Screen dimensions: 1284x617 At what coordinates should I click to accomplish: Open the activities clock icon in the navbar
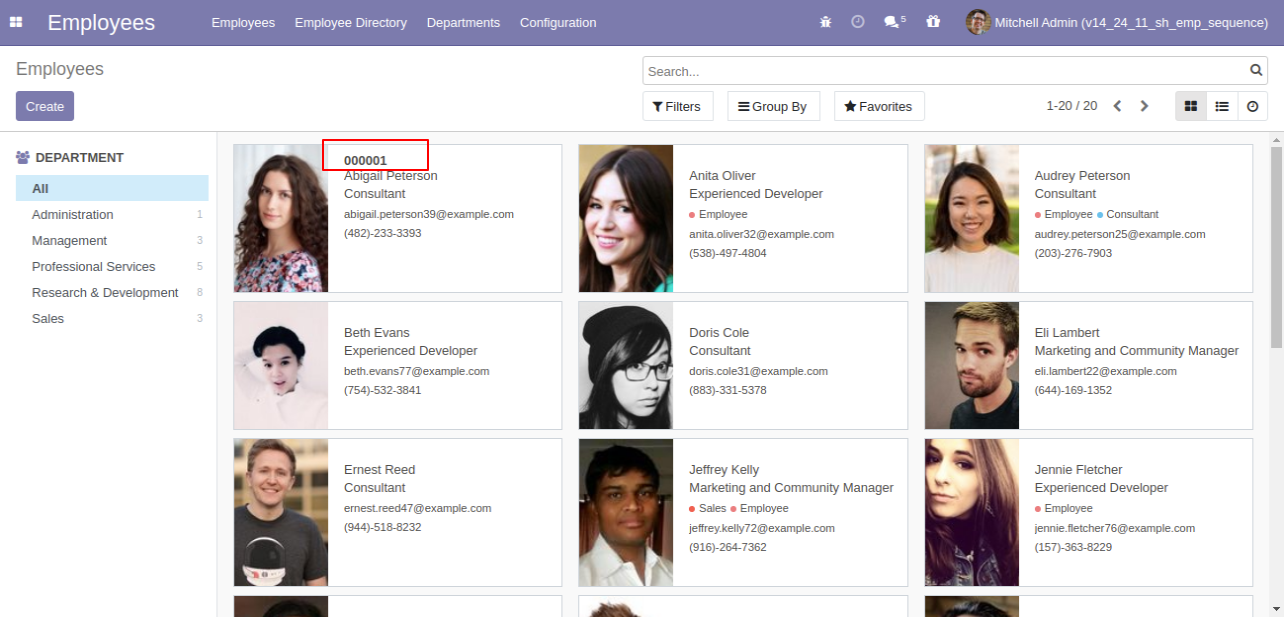click(858, 22)
